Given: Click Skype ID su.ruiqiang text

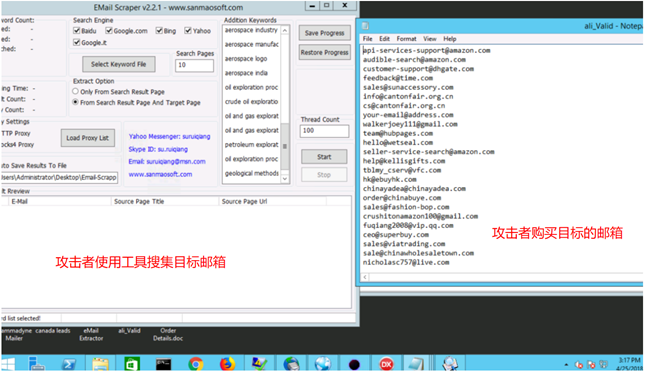Looking at the screenshot, I should tap(158, 149).
